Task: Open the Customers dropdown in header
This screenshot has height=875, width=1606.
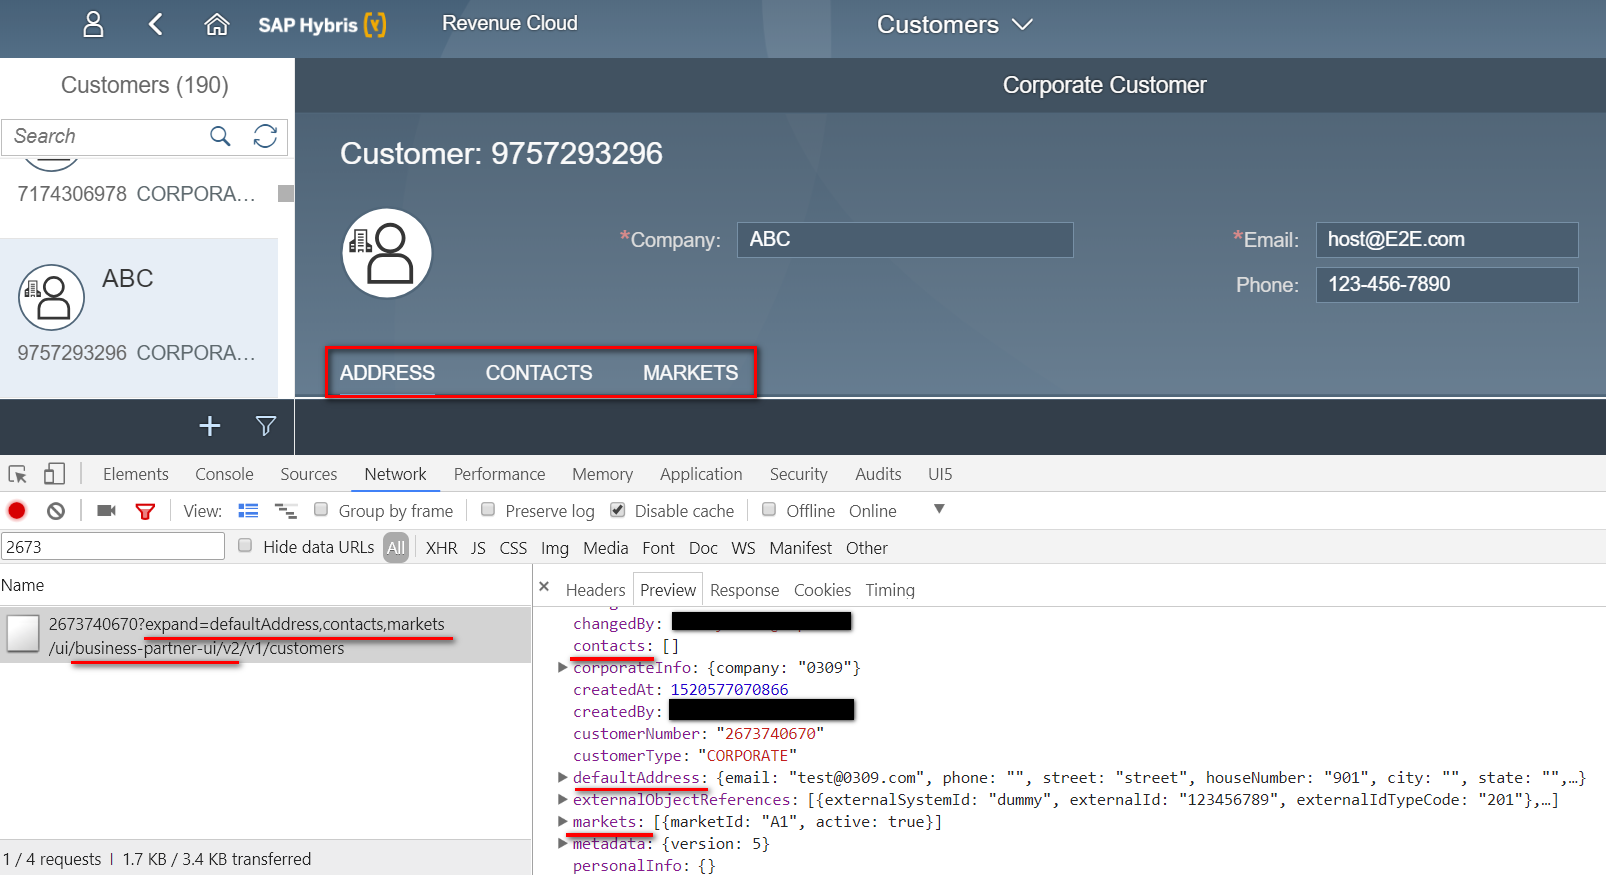Action: (x=954, y=25)
